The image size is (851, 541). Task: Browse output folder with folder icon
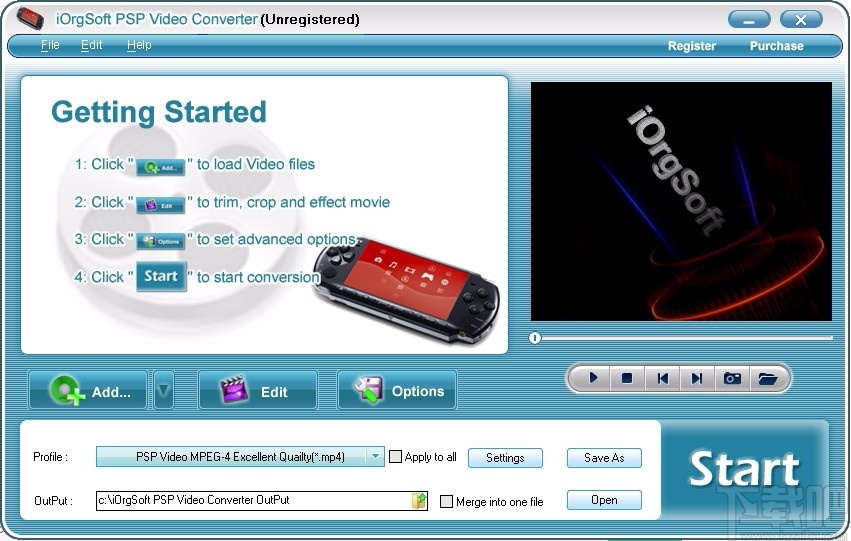419,500
